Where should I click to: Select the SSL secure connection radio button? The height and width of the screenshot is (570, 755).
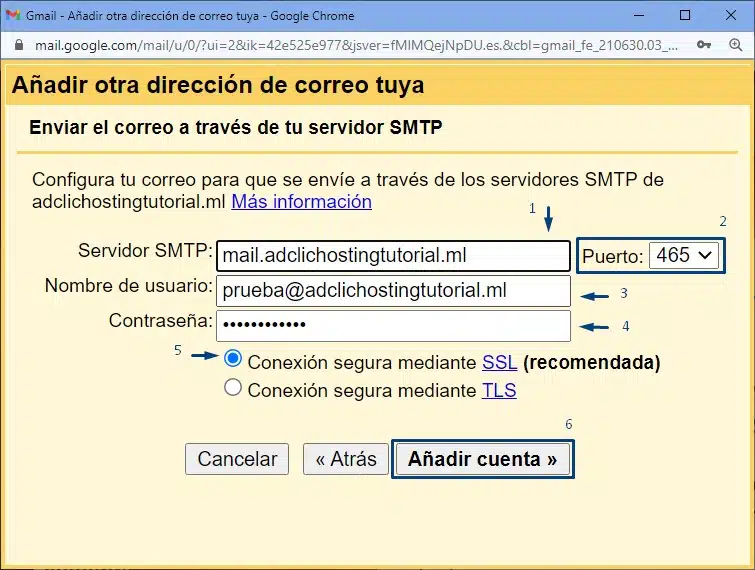click(x=233, y=359)
